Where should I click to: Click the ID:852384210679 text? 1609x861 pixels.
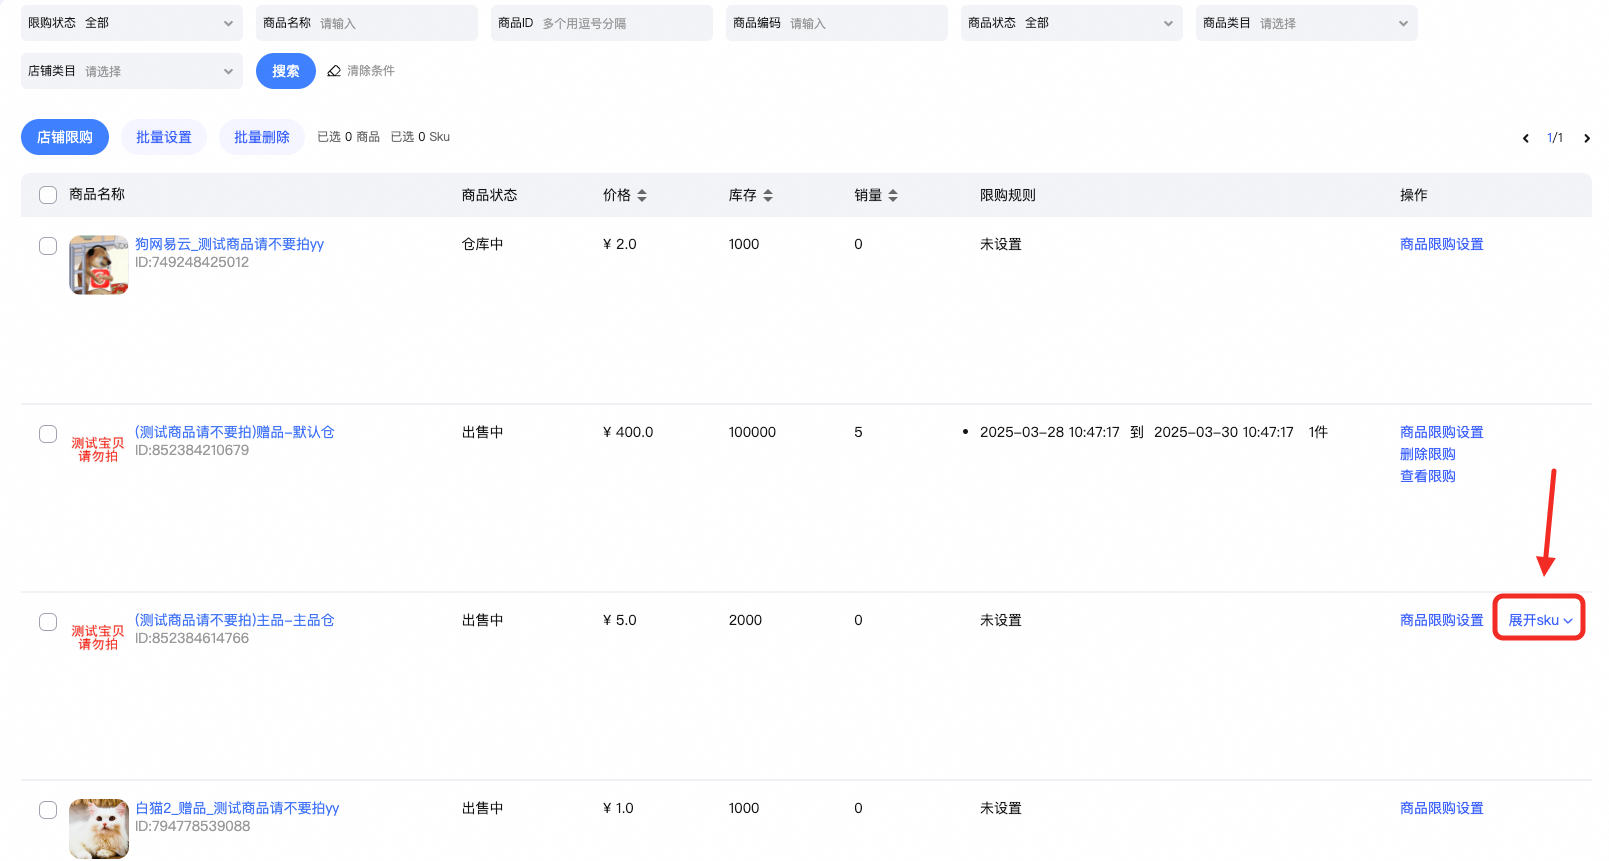[192, 450]
